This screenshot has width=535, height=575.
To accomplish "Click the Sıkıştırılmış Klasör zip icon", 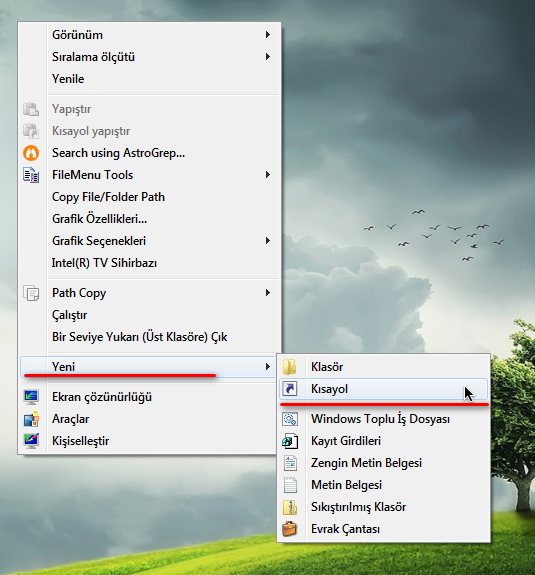I will point(290,507).
